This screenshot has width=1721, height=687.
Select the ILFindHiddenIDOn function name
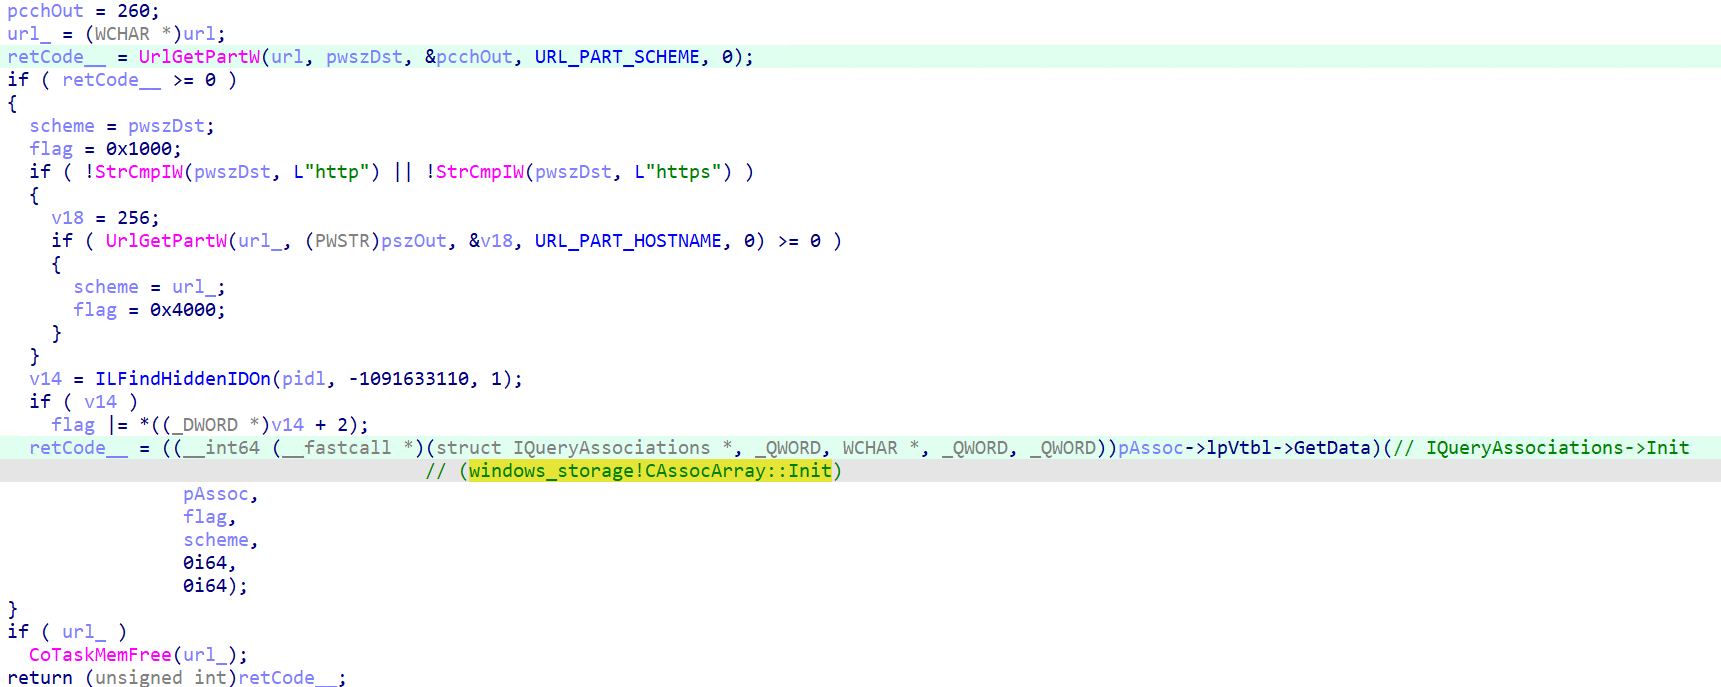tap(182, 379)
